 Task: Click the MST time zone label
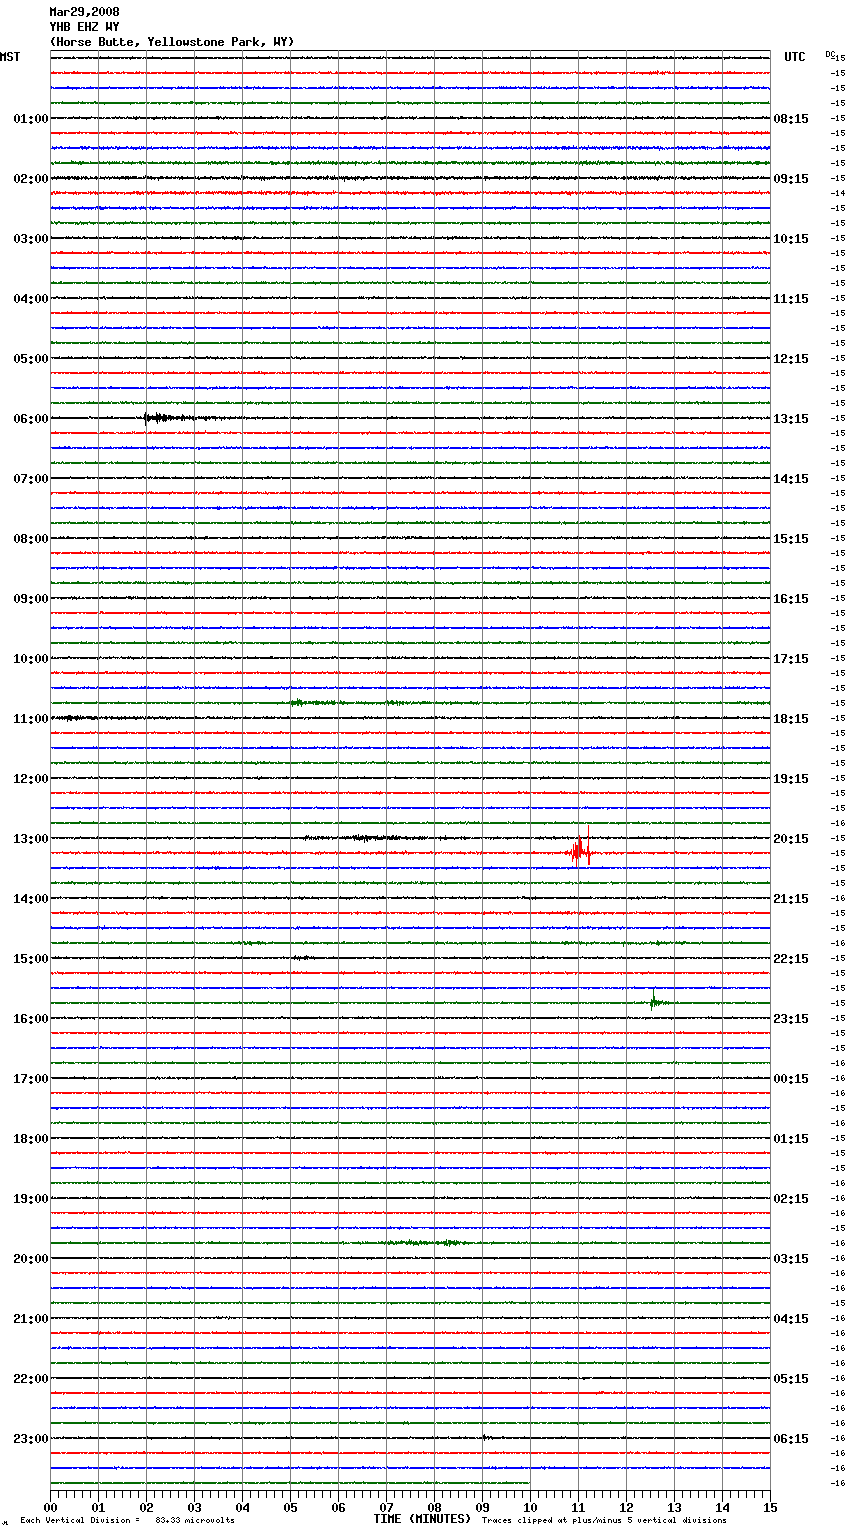(10, 57)
